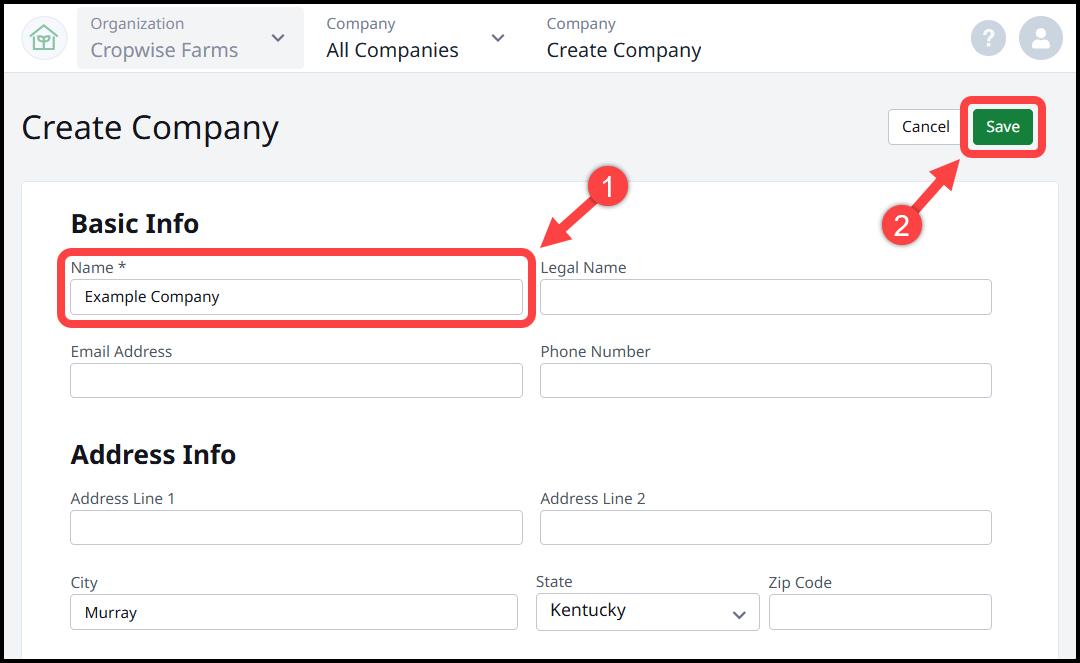The image size is (1080, 663).
Task: Click the Name field containing Example Company
Action: coord(296,296)
